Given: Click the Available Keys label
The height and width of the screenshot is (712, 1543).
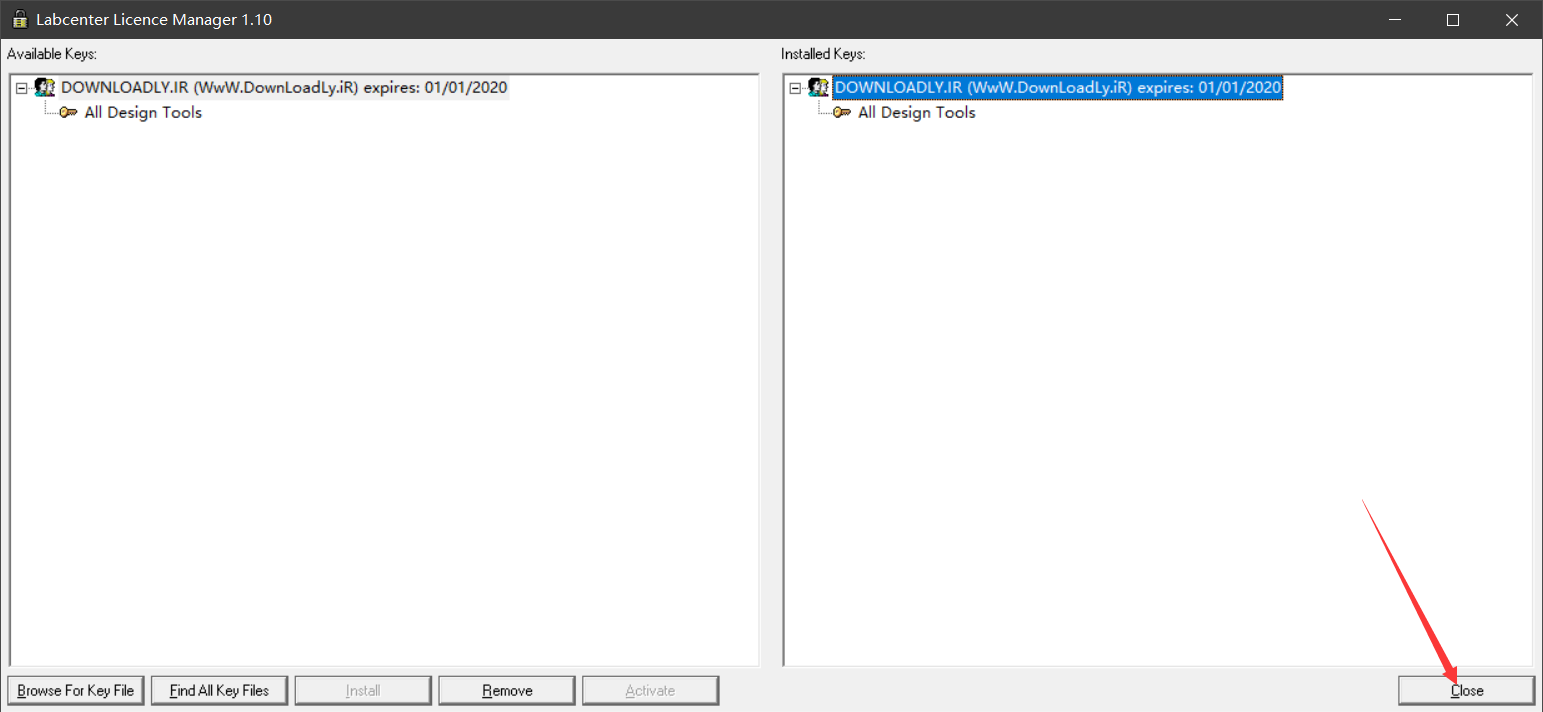Looking at the screenshot, I should point(52,53).
